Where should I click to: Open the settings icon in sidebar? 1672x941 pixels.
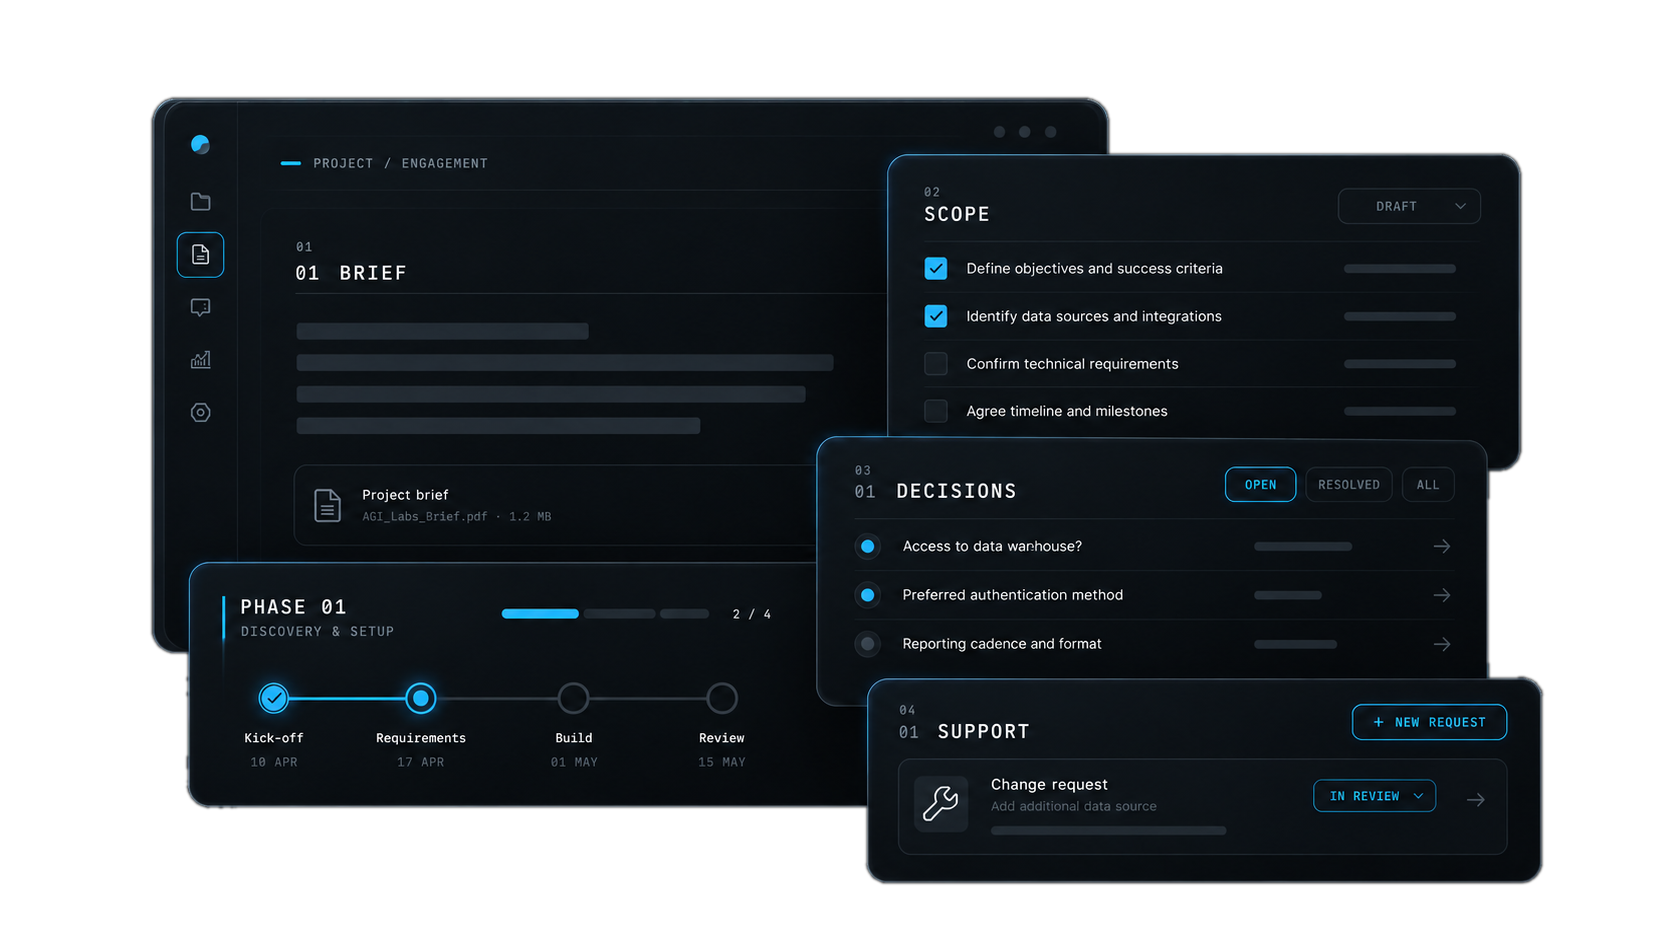200,413
